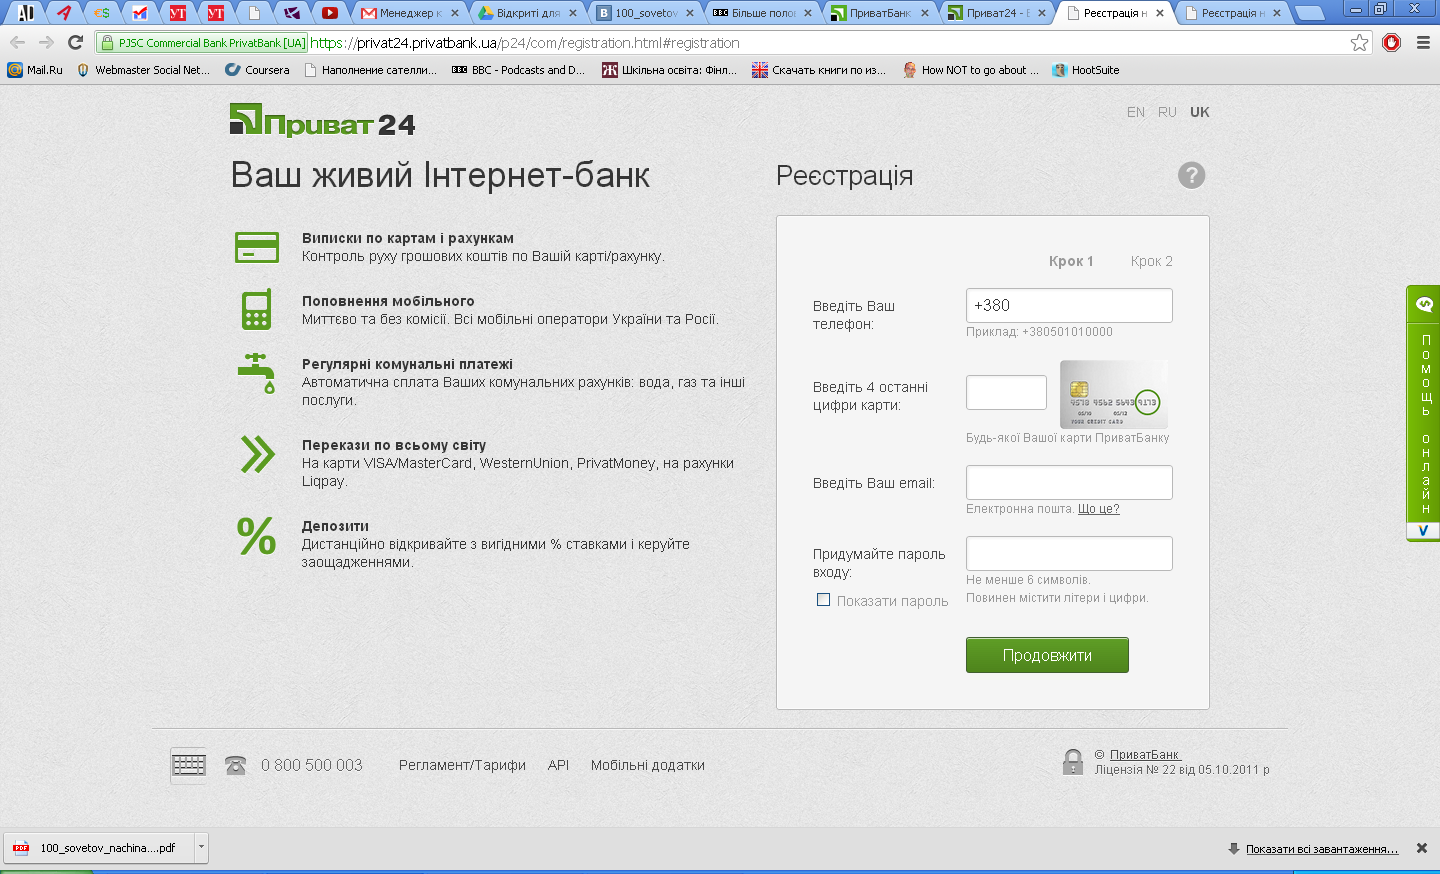Bookmark this page with the star icon
This screenshot has width=1440, height=874.
point(1359,42)
